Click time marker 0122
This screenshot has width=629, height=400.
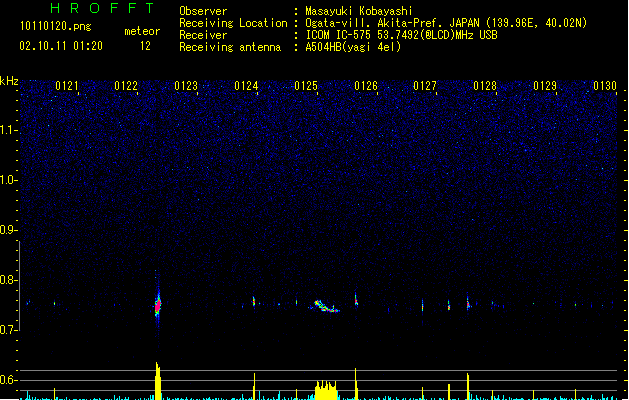pos(126,86)
